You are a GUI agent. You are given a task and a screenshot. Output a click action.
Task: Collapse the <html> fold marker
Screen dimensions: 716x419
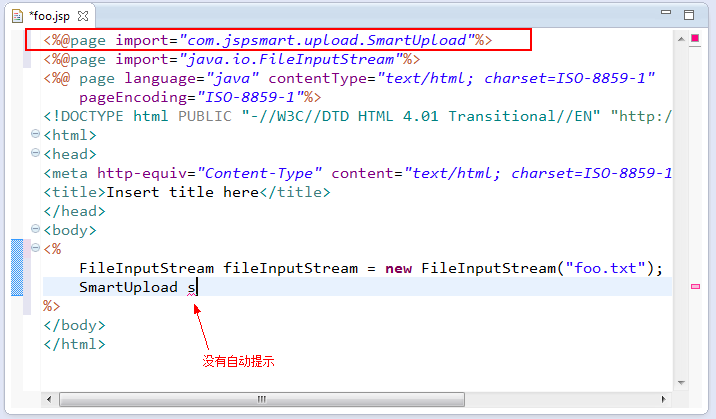tap(35, 133)
